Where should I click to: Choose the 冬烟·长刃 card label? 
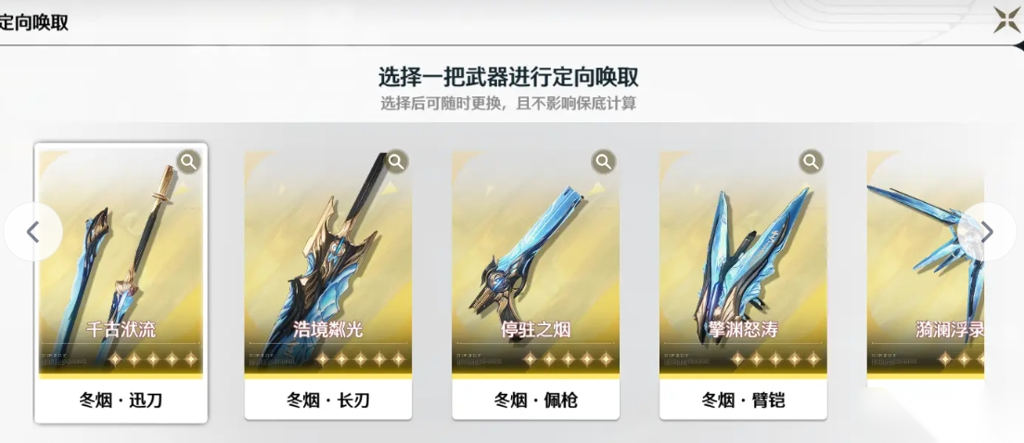[x=328, y=400]
